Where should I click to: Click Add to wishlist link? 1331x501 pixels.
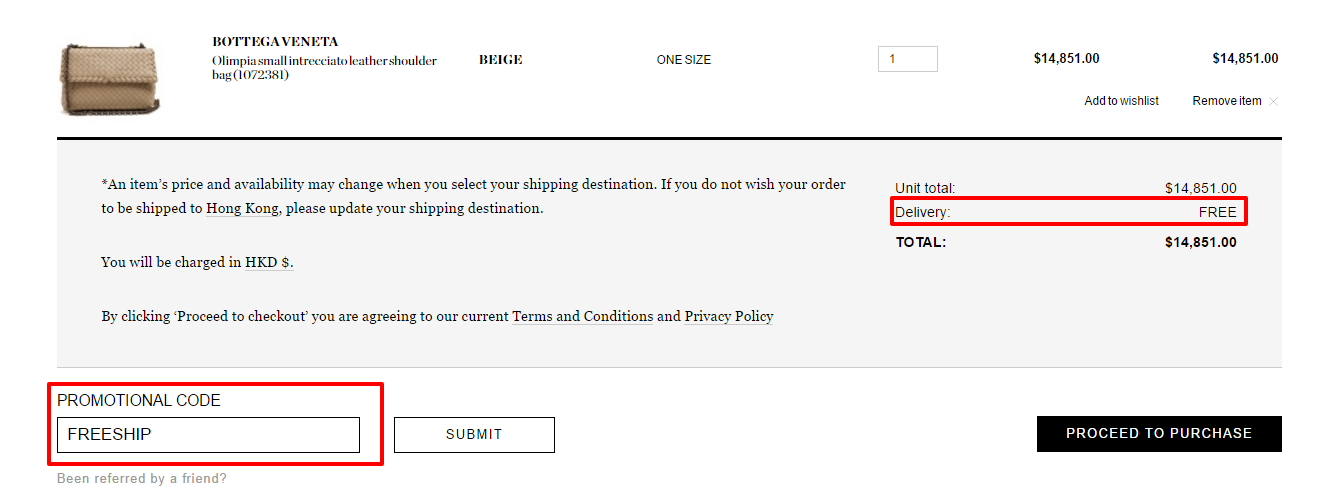tap(1122, 101)
